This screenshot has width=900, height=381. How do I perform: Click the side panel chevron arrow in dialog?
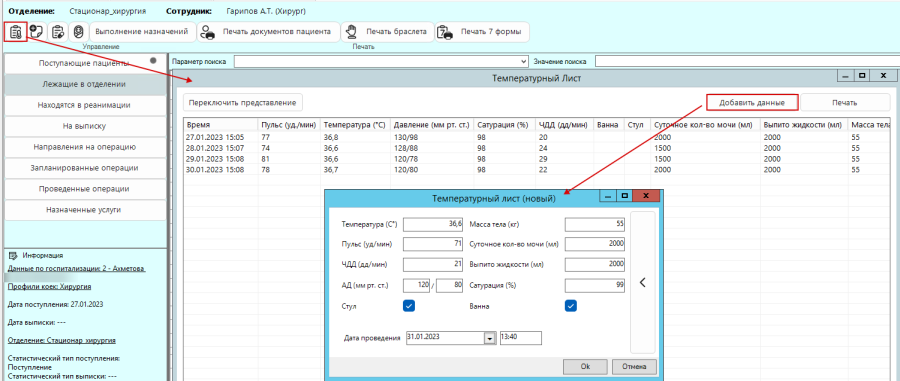click(643, 282)
